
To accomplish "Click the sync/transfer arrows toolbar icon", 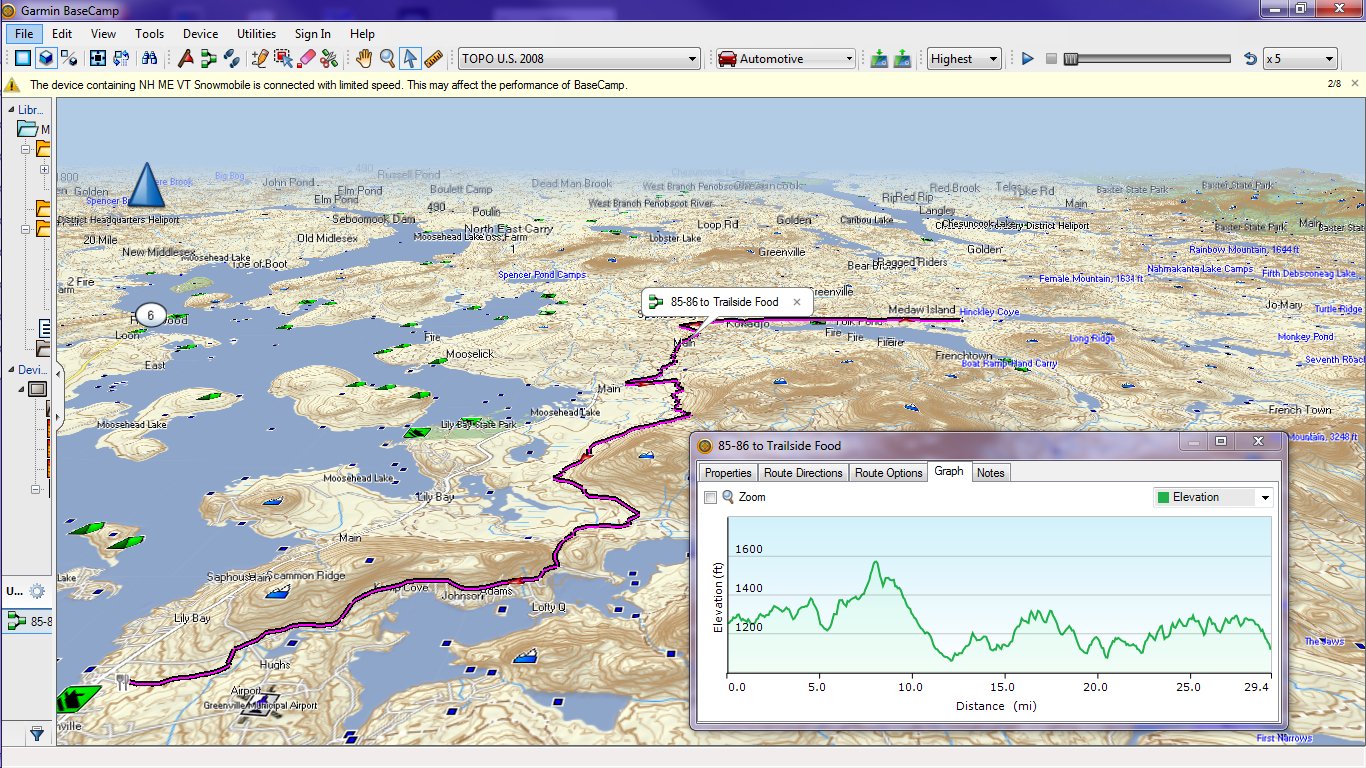I will coord(121,58).
